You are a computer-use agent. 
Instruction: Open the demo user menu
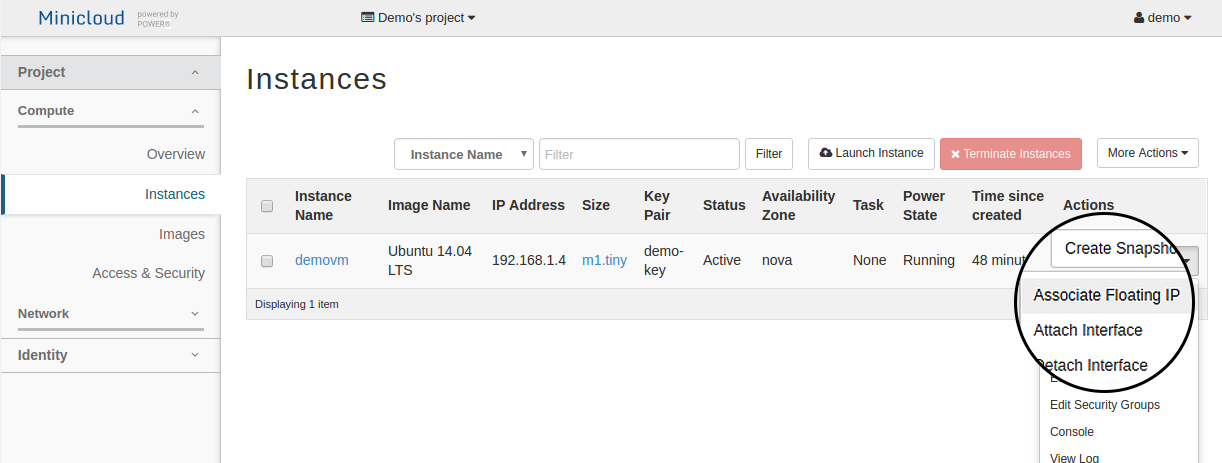tap(1162, 18)
